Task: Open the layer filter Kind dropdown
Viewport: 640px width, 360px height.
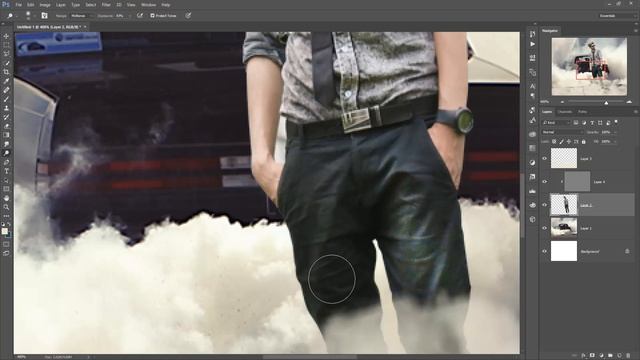Action: click(556, 122)
